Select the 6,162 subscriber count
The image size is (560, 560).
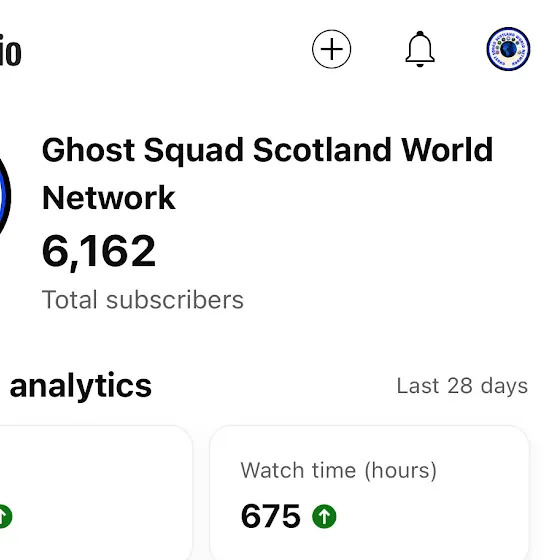tap(99, 251)
